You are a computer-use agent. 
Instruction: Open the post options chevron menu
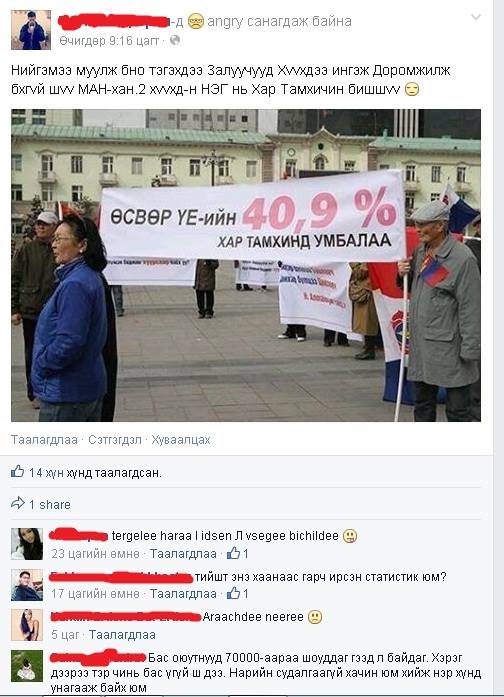476,17
